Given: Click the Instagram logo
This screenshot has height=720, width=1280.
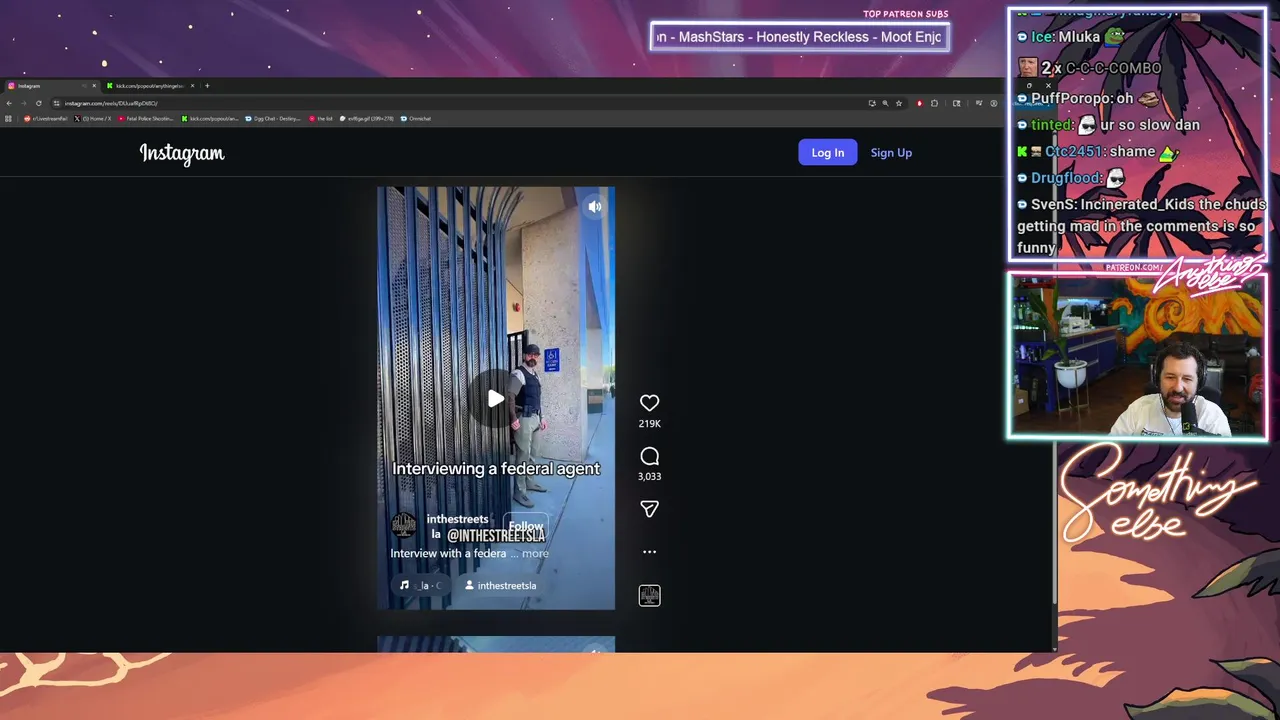Looking at the screenshot, I should pyautogui.click(x=182, y=153).
